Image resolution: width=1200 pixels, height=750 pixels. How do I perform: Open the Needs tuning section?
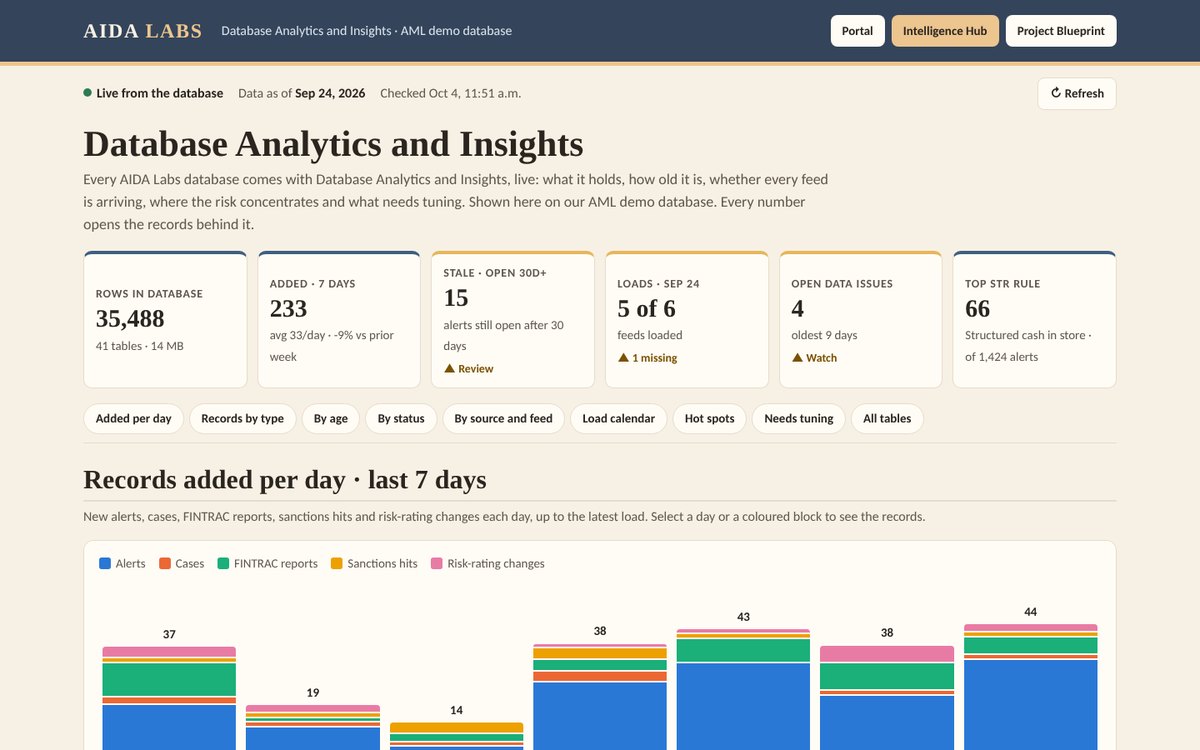[x=799, y=419]
